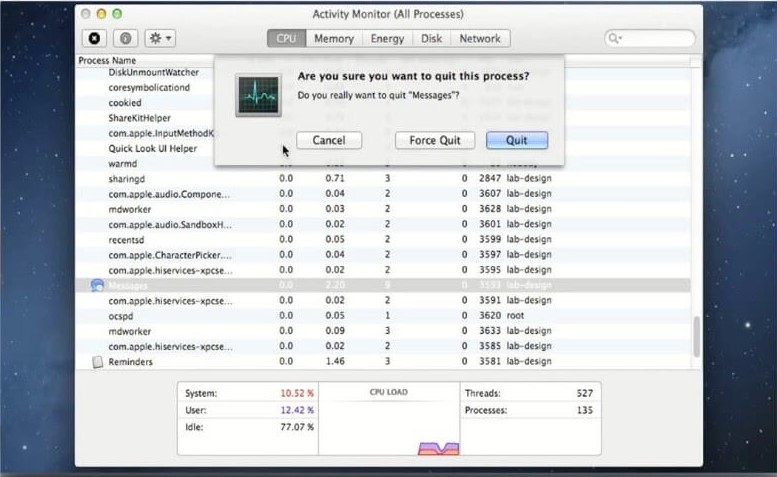Click the Idle percentage value

pyautogui.click(x=297, y=427)
